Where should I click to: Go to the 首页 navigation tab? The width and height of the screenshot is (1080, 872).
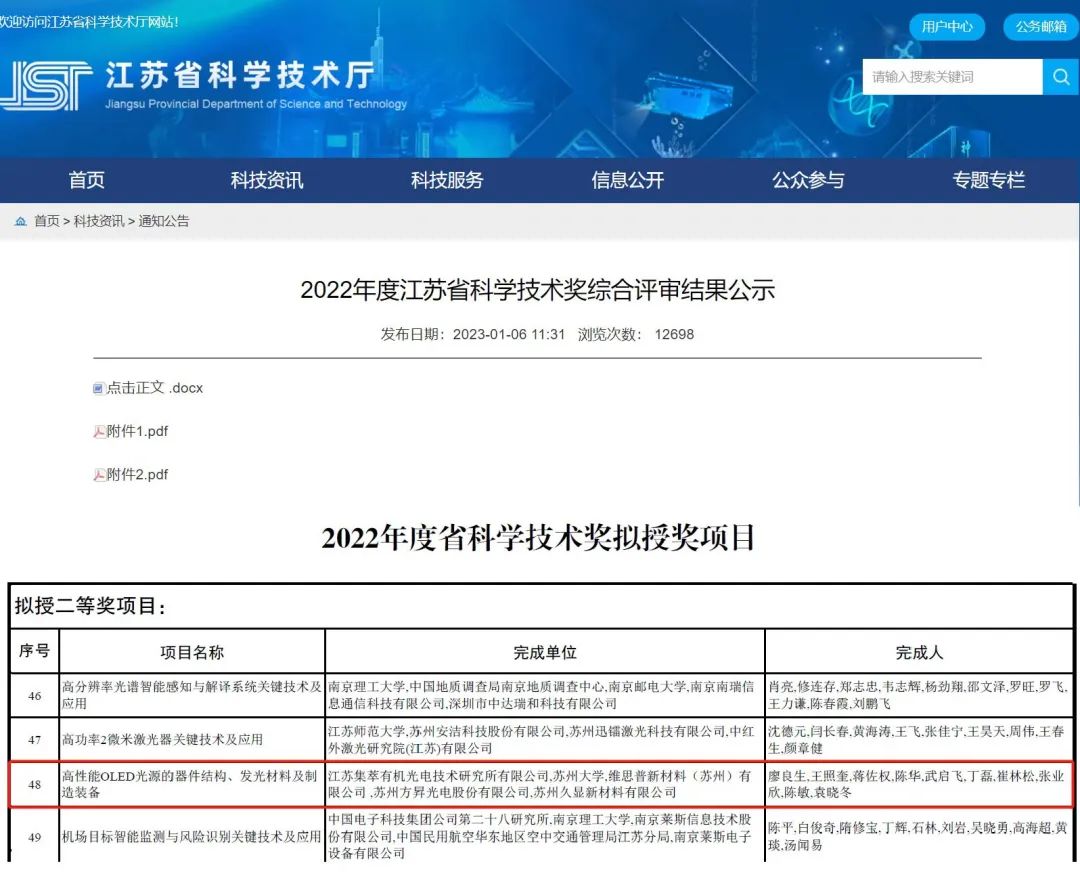tap(87, 180)
